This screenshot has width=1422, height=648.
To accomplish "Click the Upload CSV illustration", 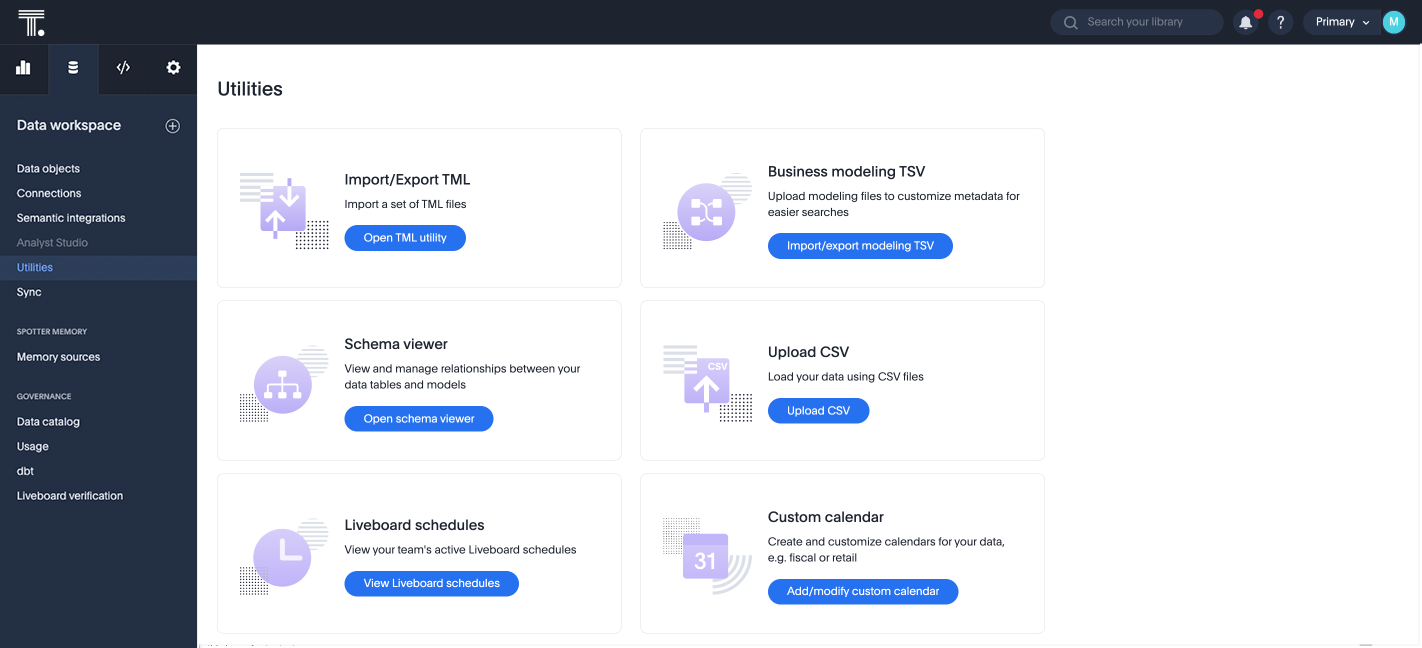I will (x=707, y=384).
